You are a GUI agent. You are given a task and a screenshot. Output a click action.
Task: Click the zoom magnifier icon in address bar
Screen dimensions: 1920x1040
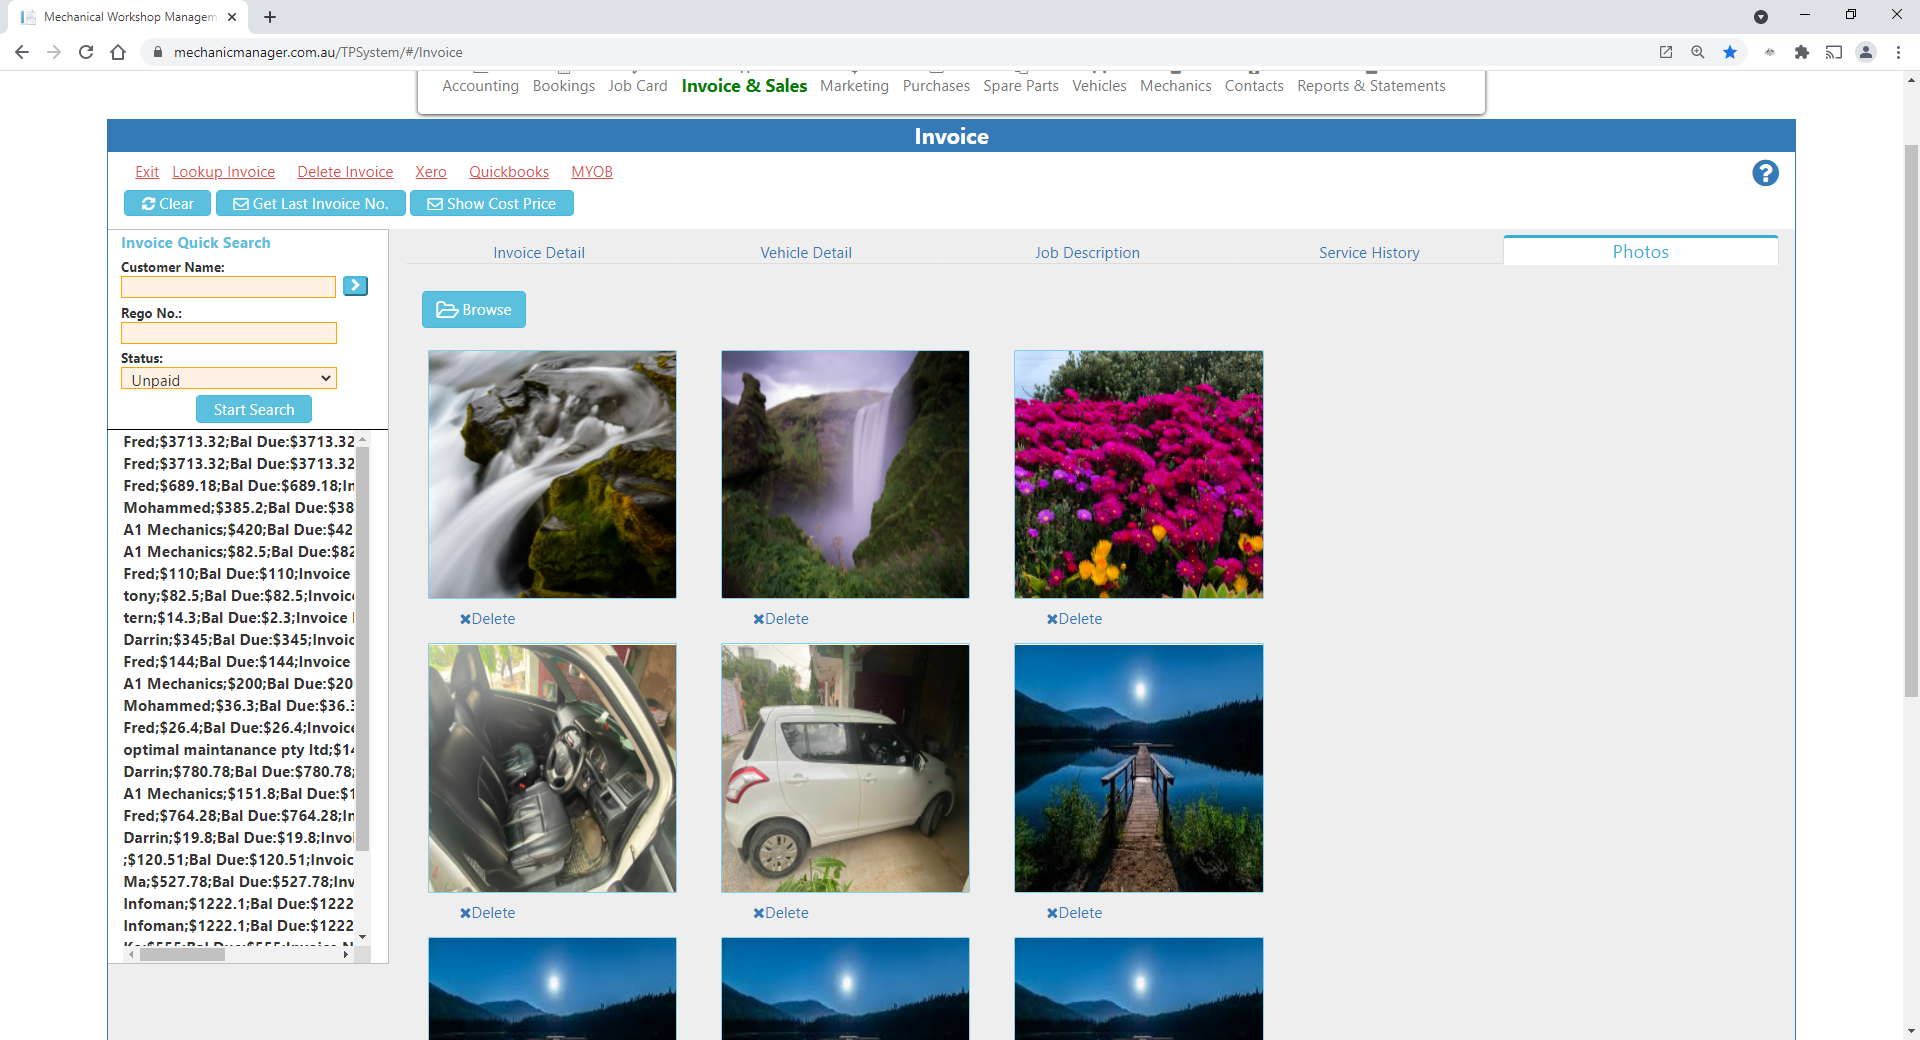[1698, 52]
